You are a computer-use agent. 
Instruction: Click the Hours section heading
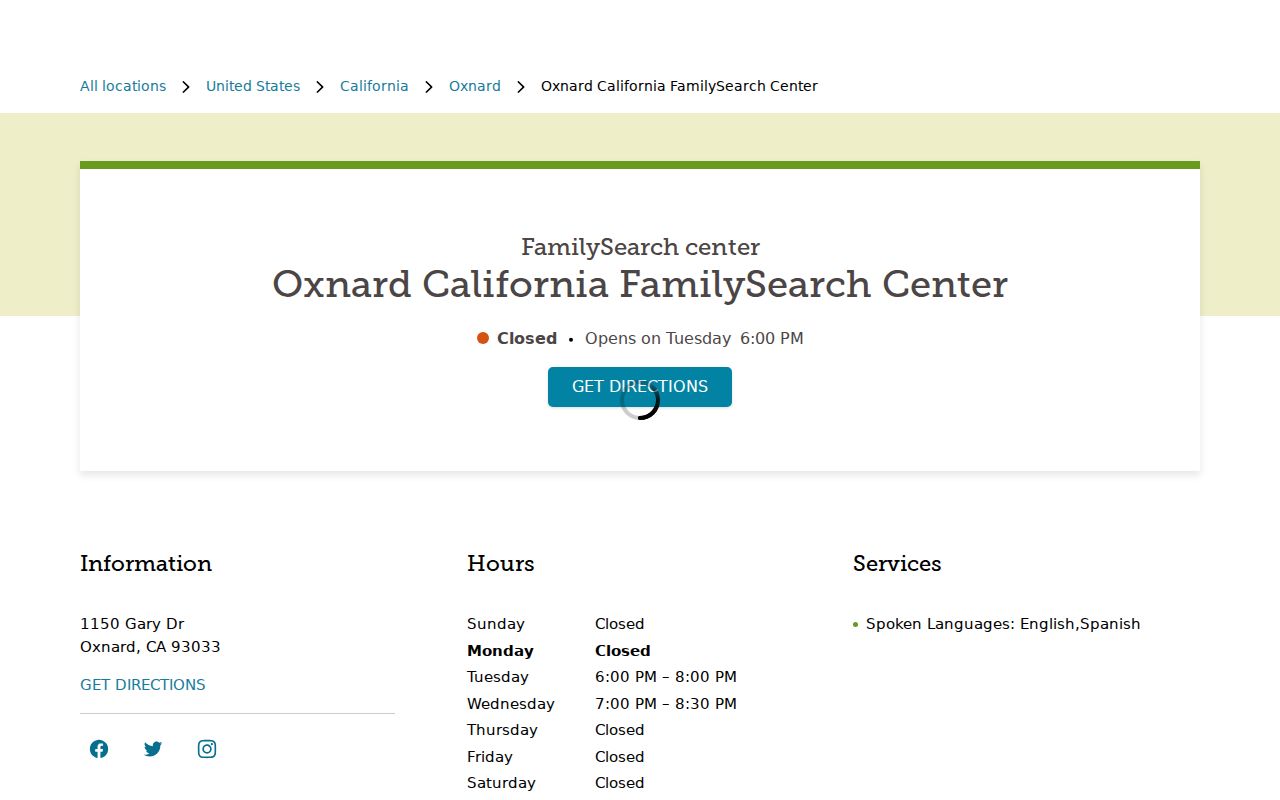[501, 564]
